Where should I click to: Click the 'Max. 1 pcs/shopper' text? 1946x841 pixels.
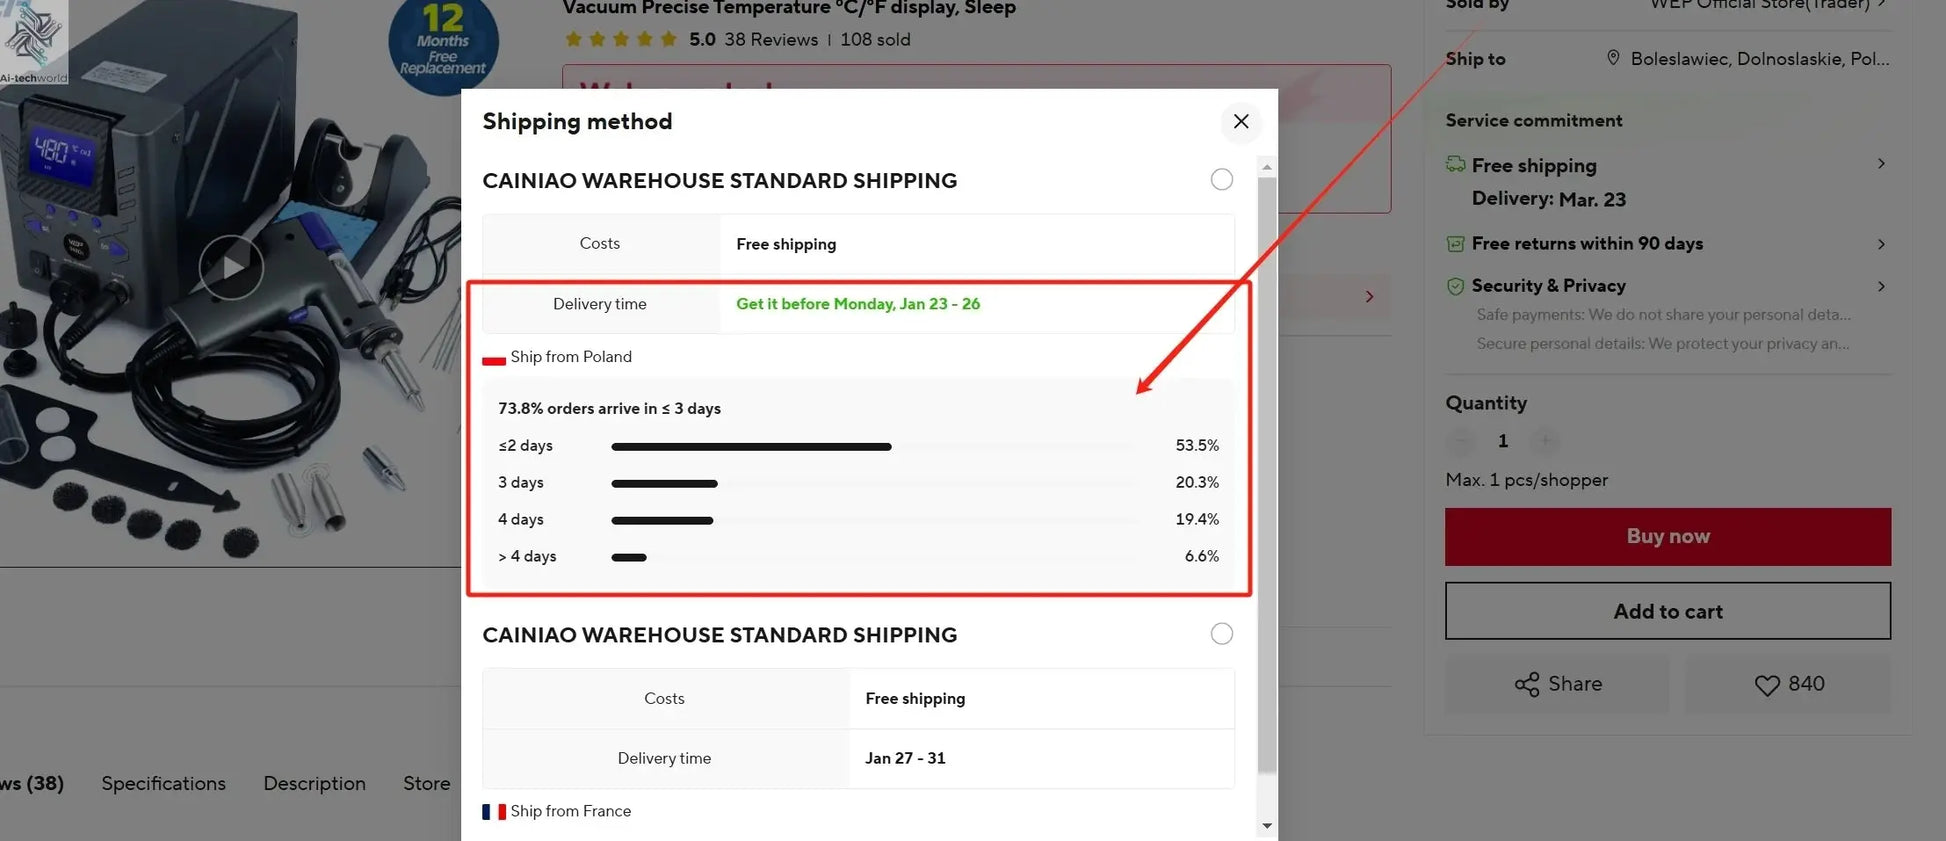click(x=1527, y=480)
